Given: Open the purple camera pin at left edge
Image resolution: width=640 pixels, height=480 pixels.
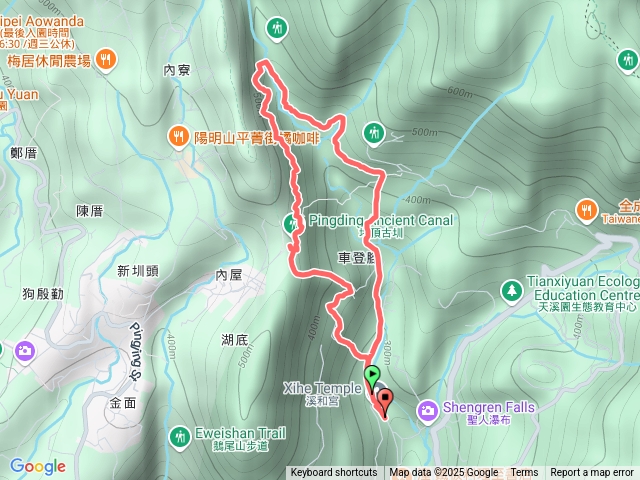Looking at the screenshot, I should click(x=25, y=351).
